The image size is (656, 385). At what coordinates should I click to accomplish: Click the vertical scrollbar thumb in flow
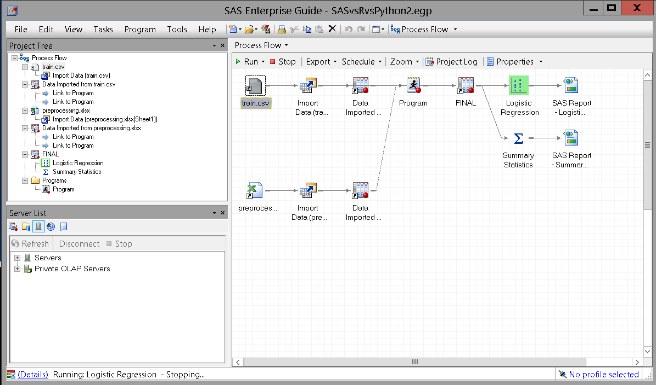coord(647,145)
